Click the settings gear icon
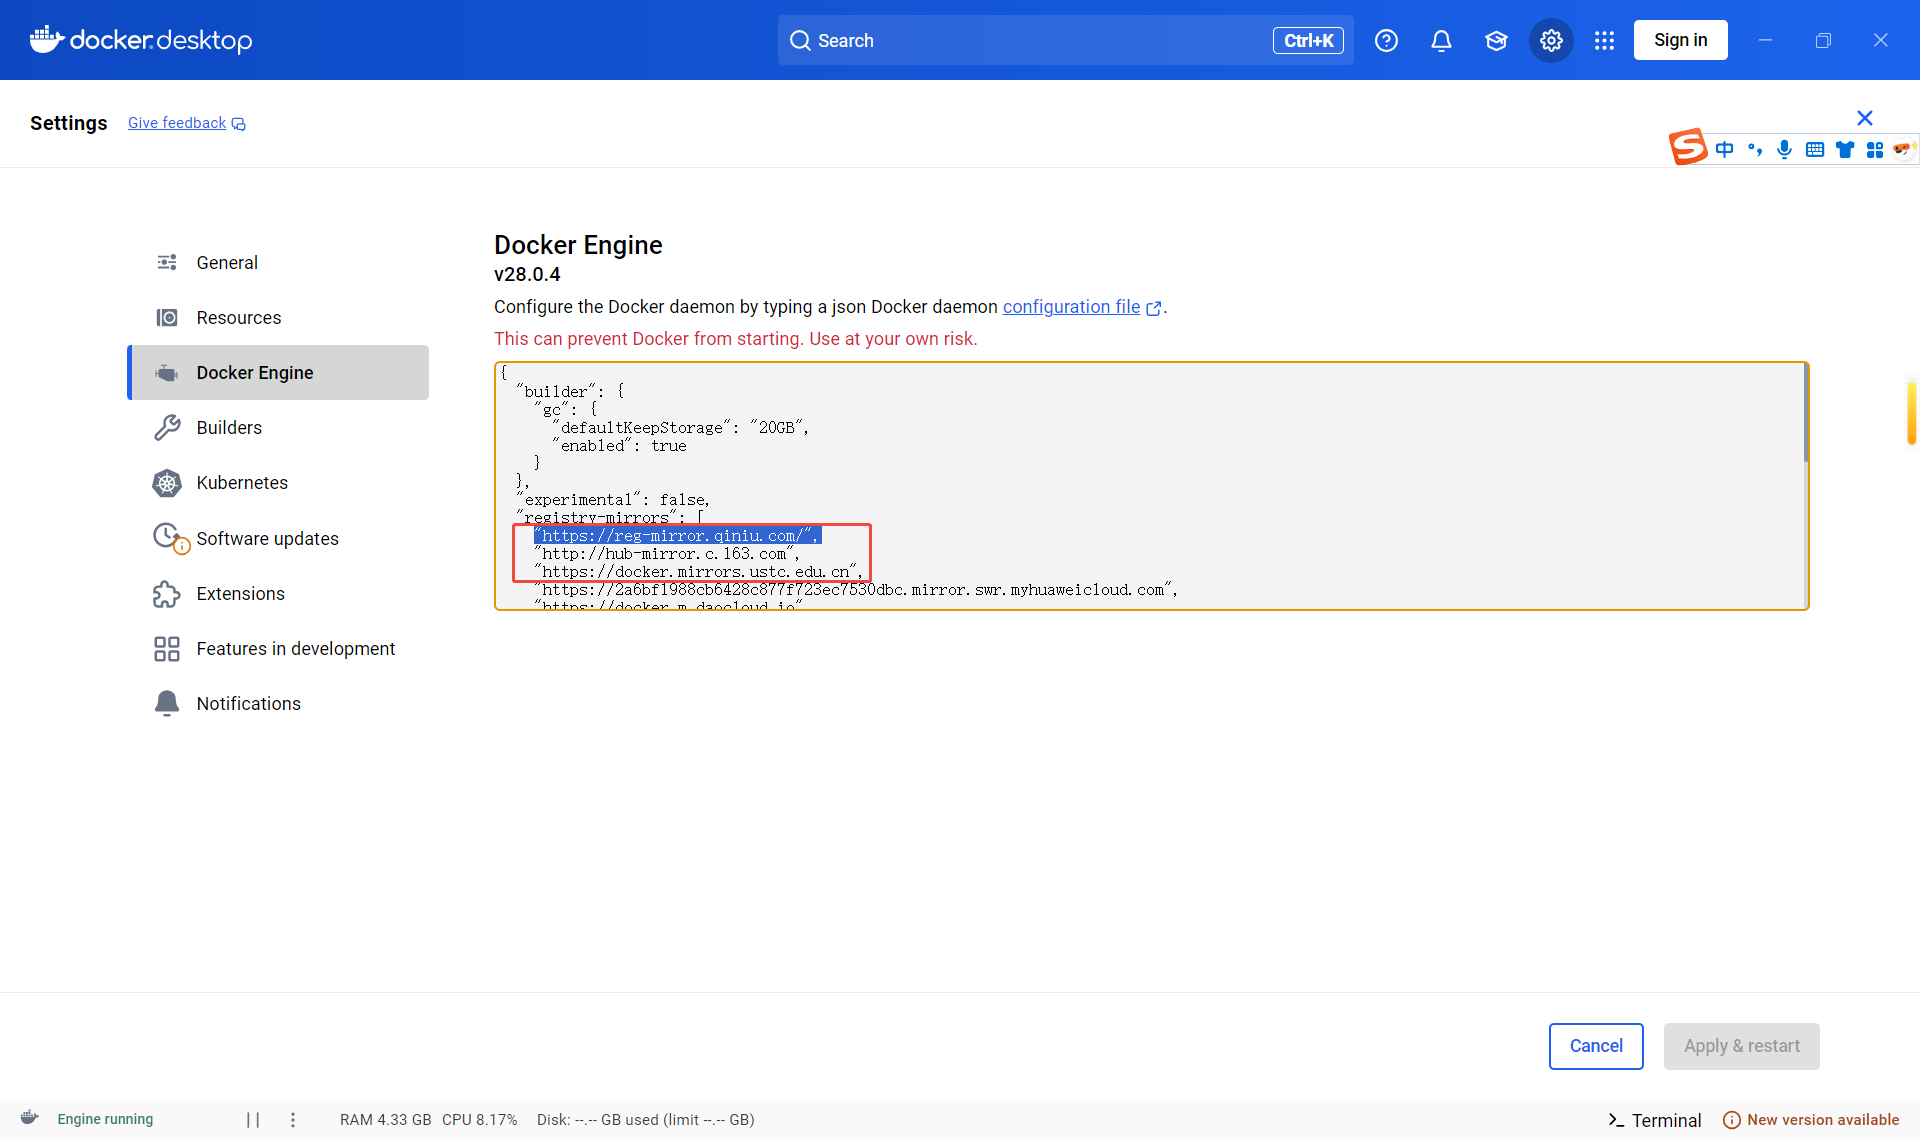 click(x=1551, y=40)
